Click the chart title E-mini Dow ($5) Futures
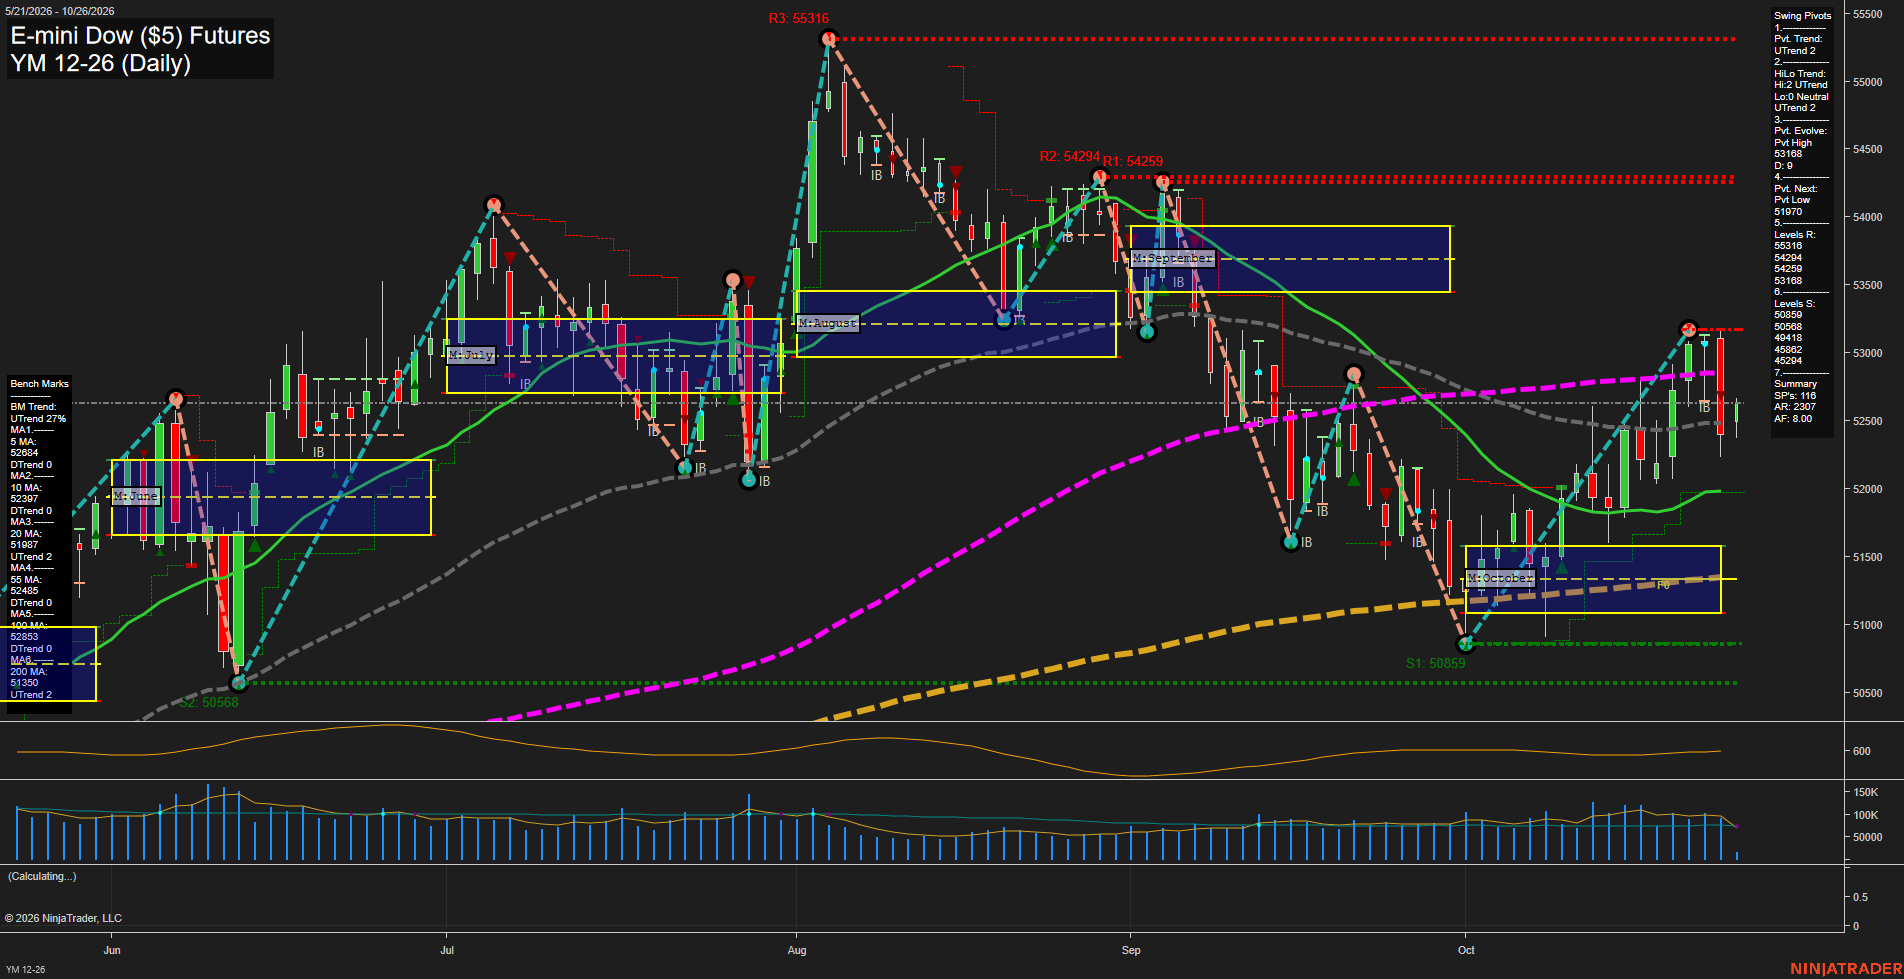 (x=140, y=36)
